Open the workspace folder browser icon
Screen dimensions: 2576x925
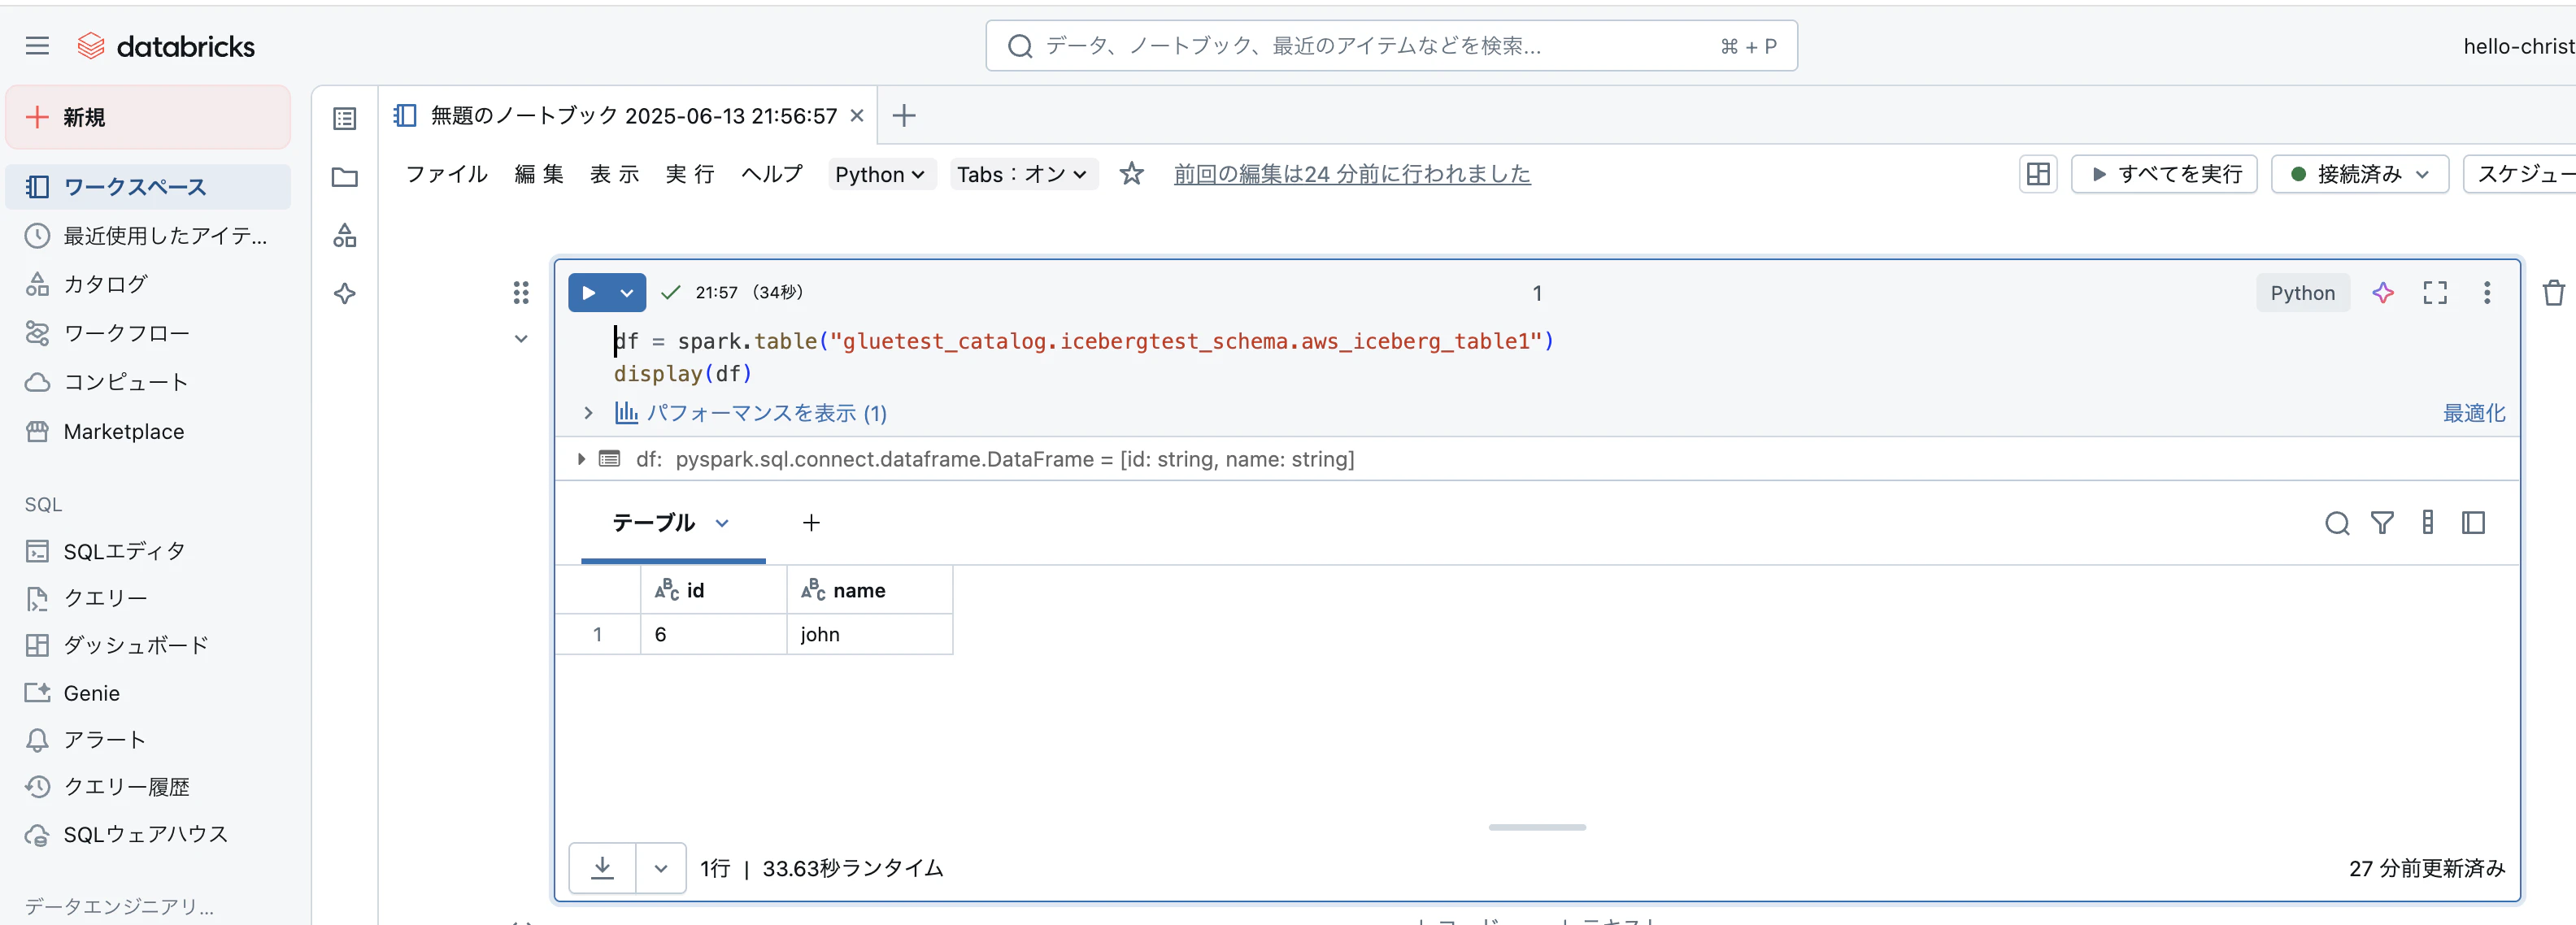[x=345, y=177]
